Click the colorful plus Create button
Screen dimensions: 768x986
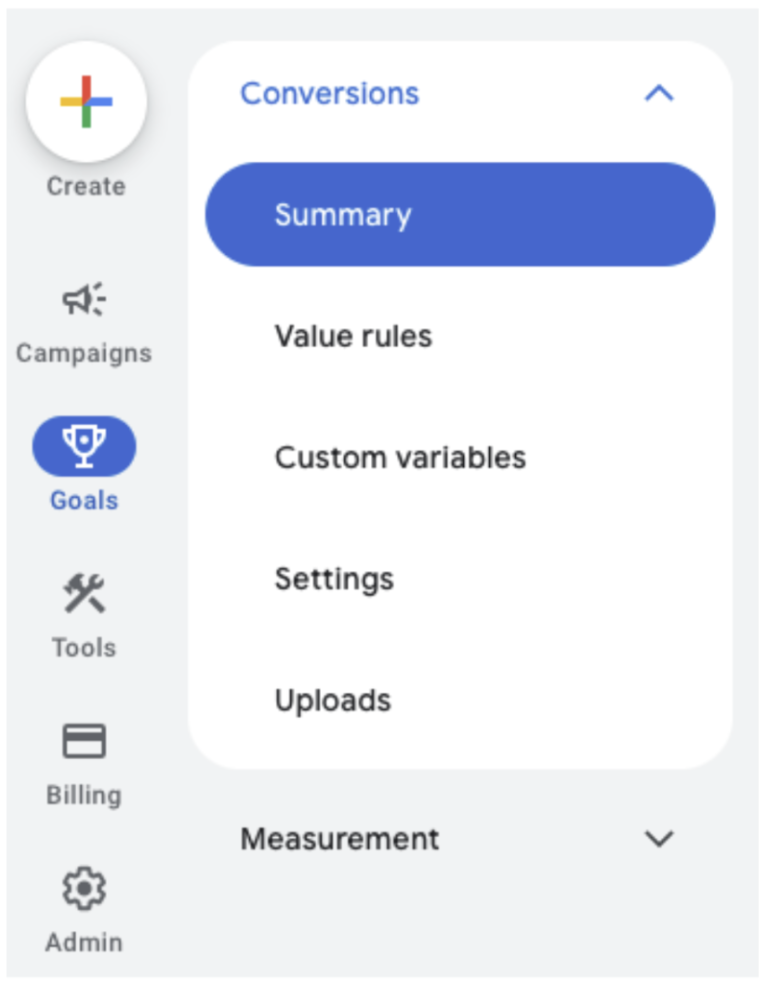86,101
